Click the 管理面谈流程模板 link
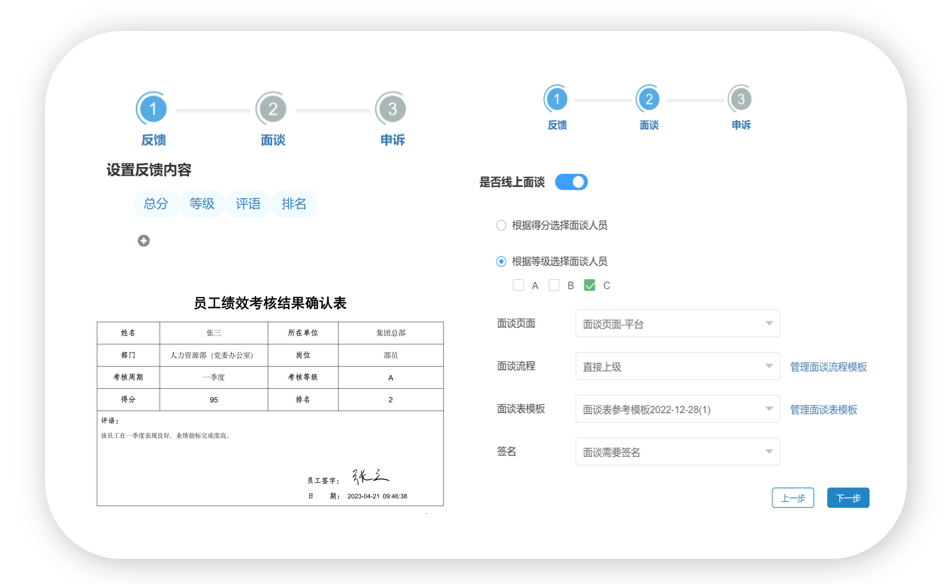The height and width of the screenshot is (584, 948). pyautogui.click(x=830, y=366)
